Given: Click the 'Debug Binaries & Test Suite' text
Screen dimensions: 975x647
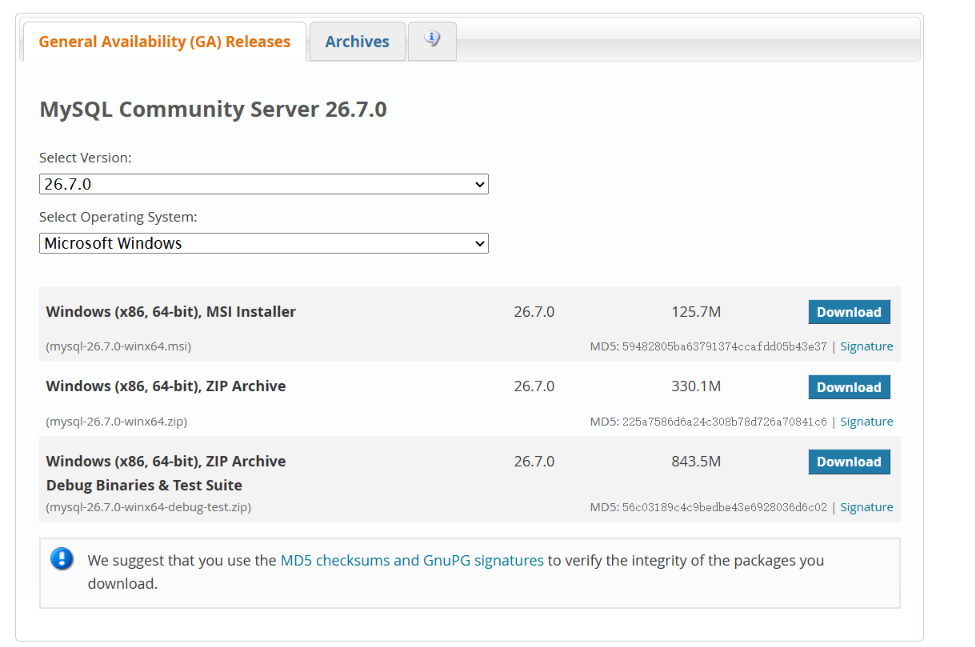Looking at the screenshot, I should (144, 485).
